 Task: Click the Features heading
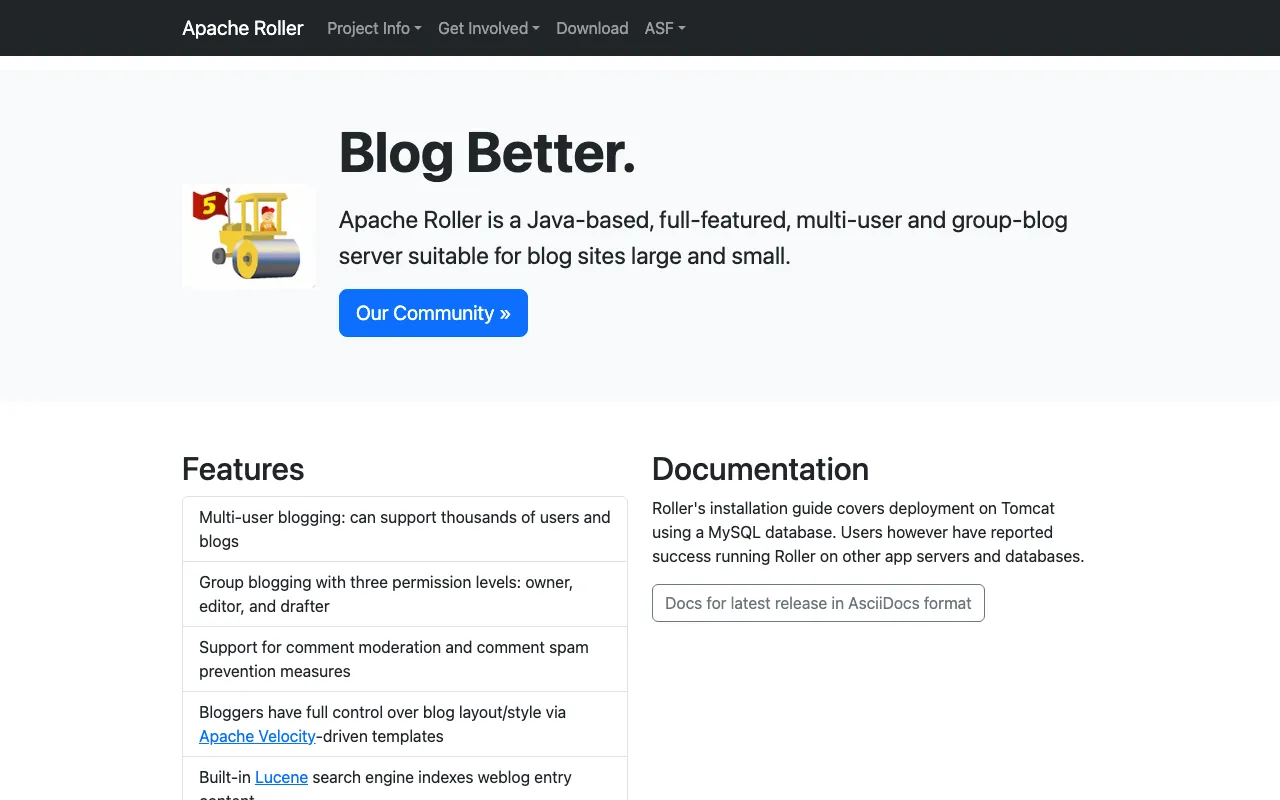click(x=243, y=469)
